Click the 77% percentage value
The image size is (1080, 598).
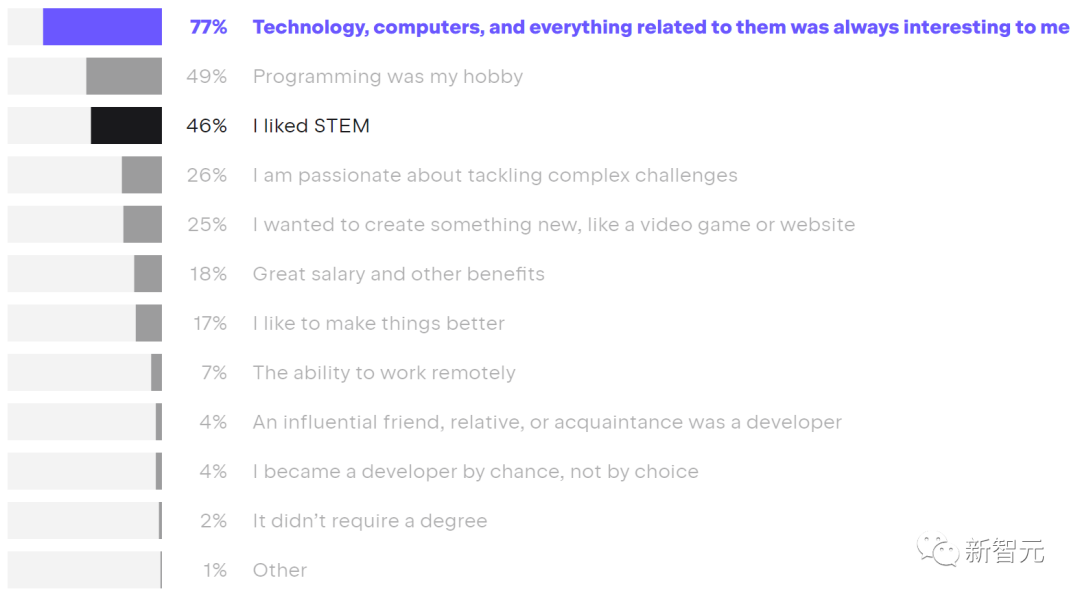point(208,27)
